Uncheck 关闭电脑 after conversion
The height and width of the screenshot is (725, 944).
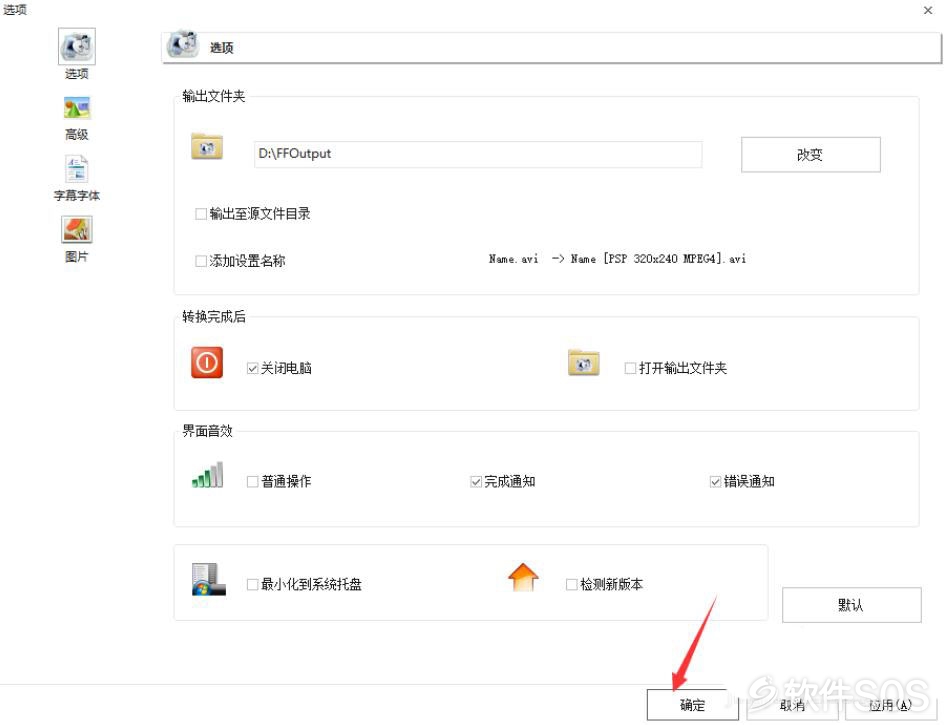(x=252, y=368)
